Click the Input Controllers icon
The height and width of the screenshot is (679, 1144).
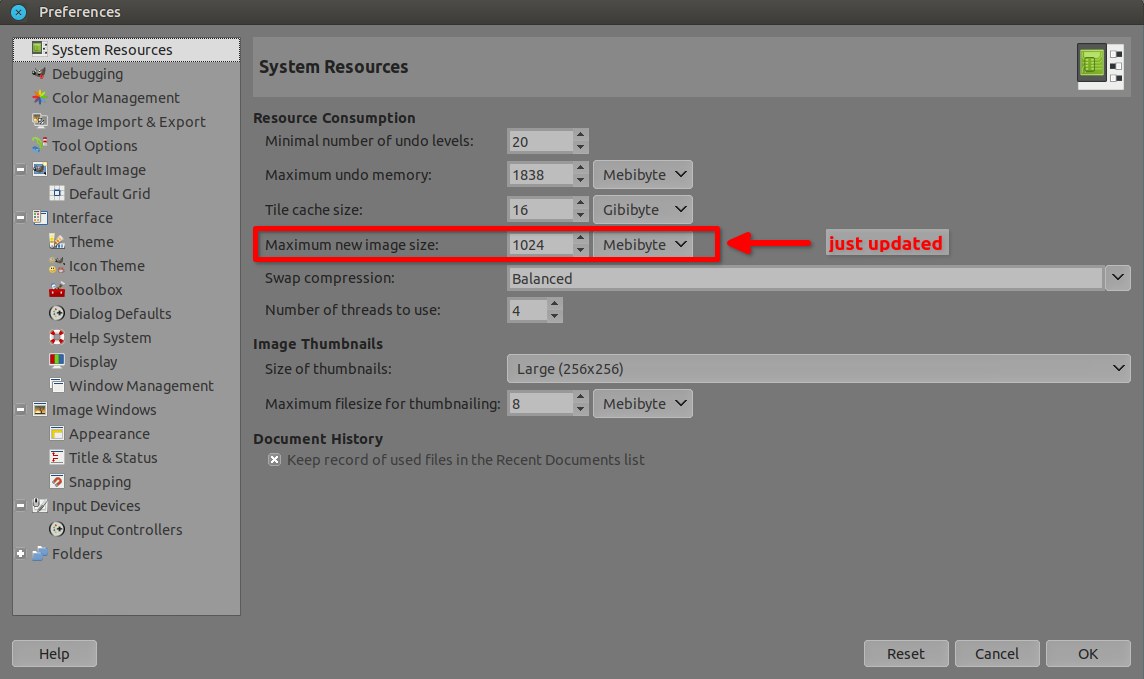click(x=57, y=529)
